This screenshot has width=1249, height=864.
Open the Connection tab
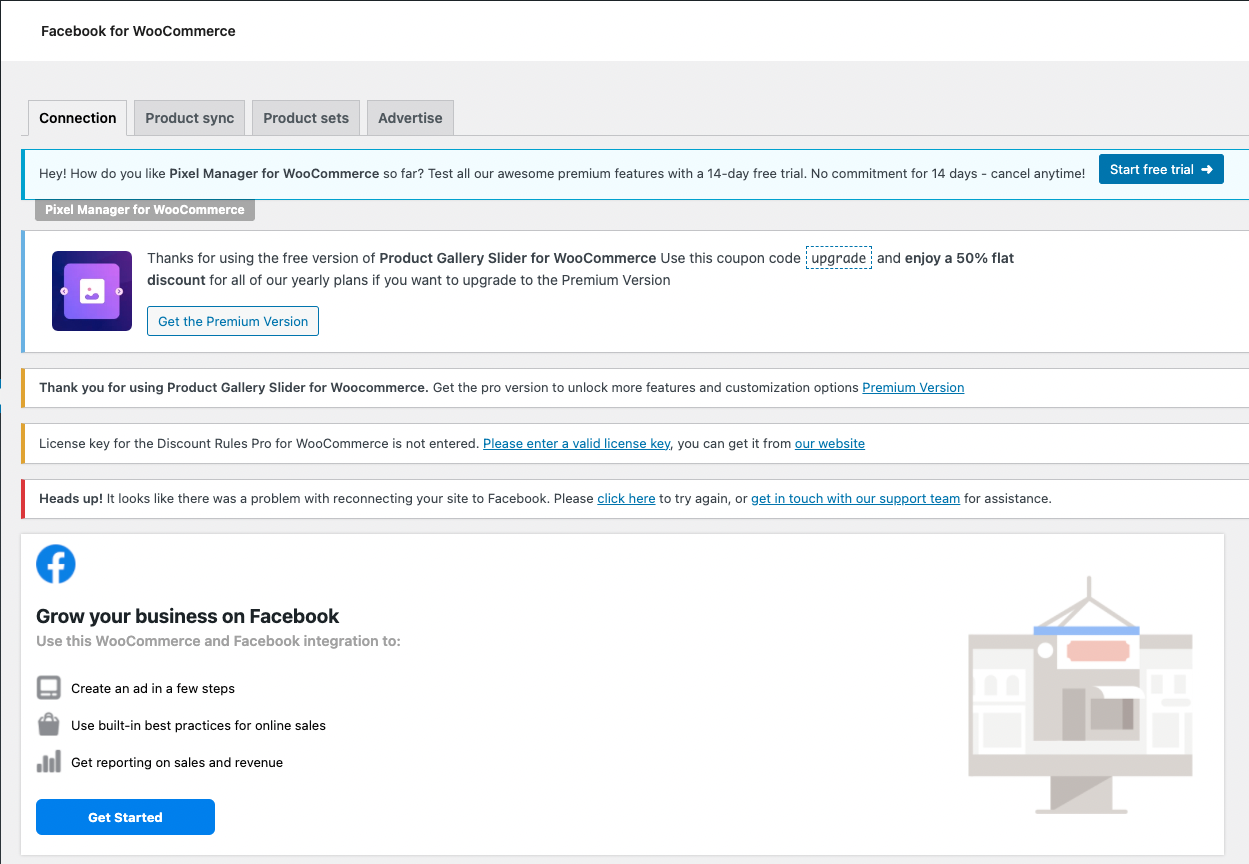pyautogui.click(x=78, y=118)
